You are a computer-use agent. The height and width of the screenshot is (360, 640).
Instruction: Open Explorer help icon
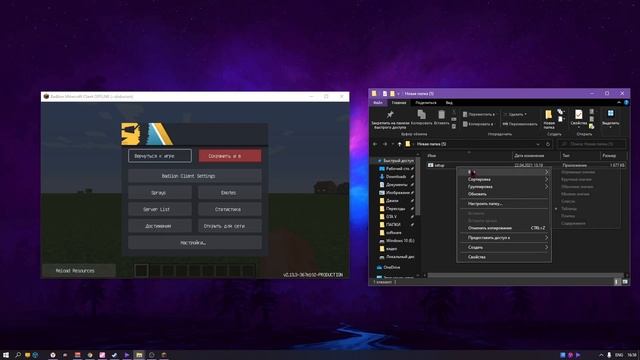coord(626,103)
